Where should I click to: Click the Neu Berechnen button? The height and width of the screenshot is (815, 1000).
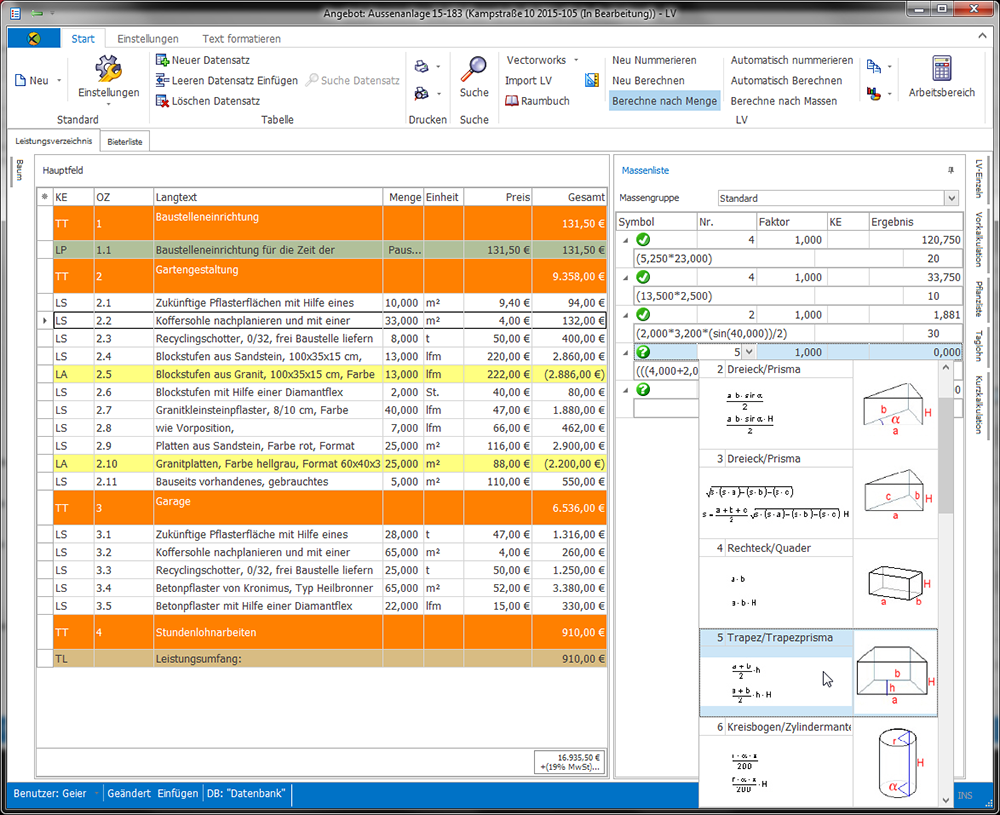pos(648,80)
